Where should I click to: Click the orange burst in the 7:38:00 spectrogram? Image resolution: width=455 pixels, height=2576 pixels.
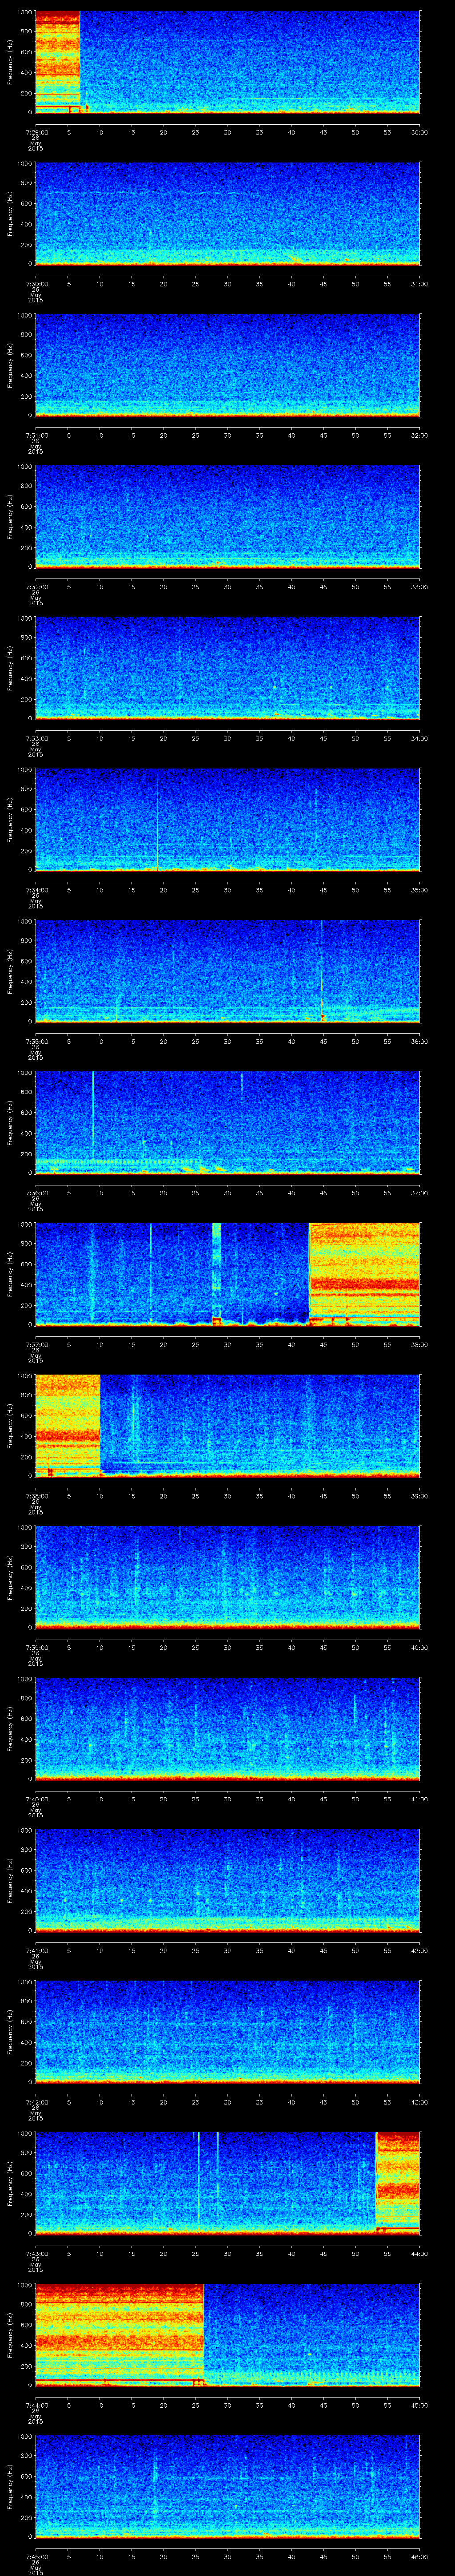click(x=67, y=1425)
